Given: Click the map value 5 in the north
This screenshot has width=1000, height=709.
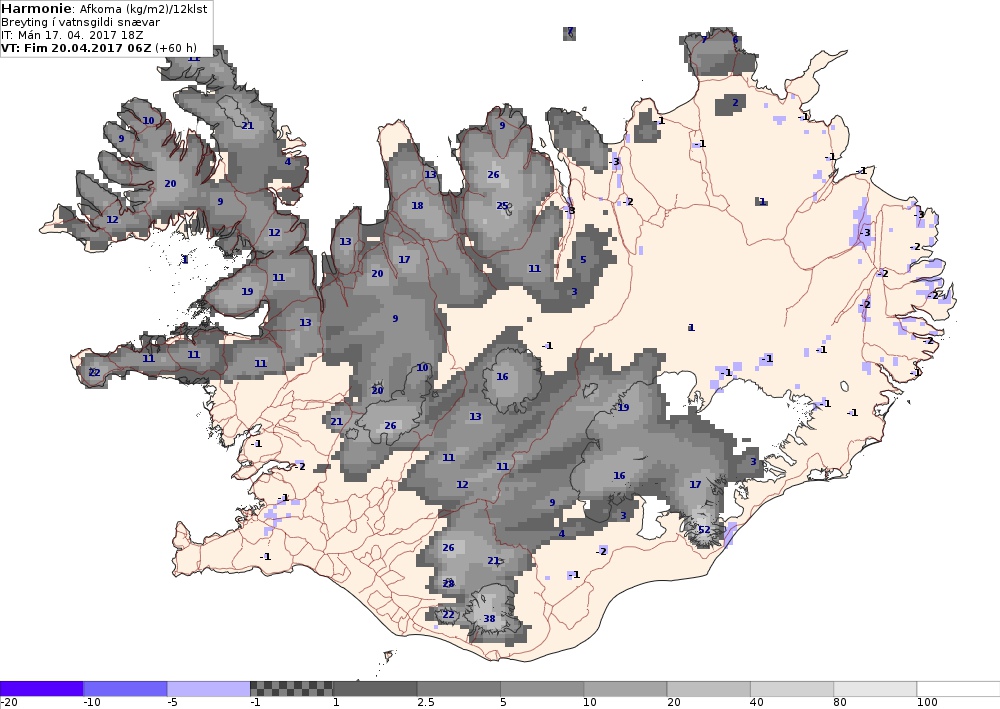Looking at the screenshot, I should tap(583, 259).
